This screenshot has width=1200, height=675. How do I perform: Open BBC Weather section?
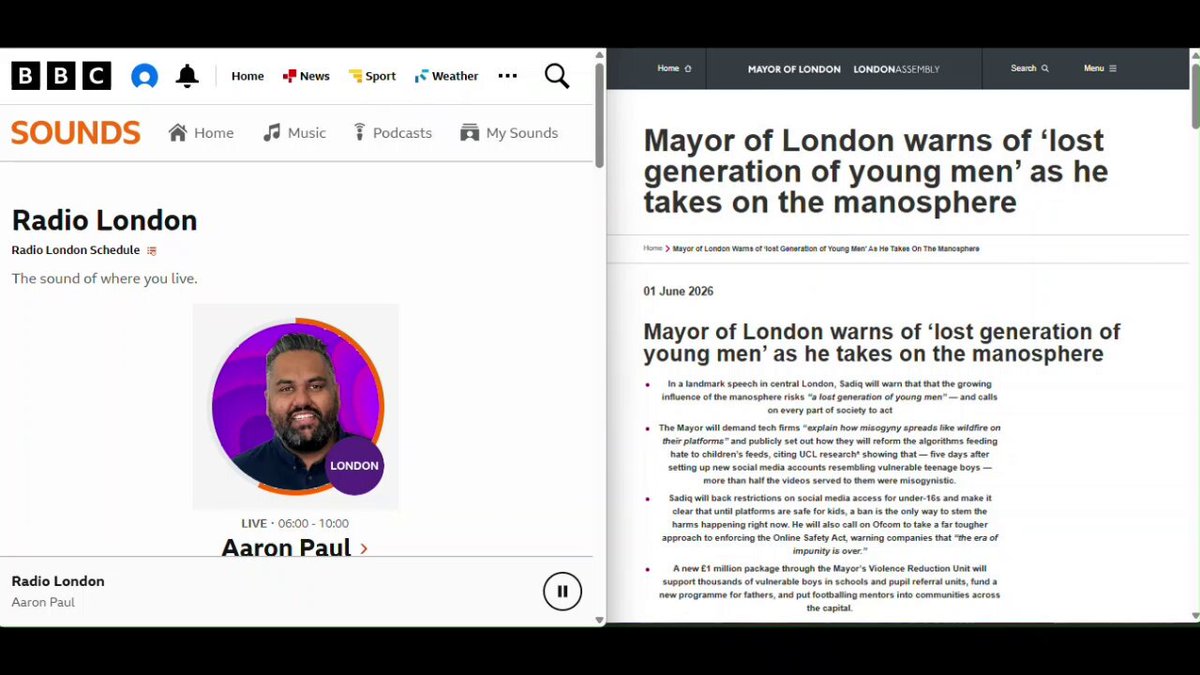tap(447, 76)
